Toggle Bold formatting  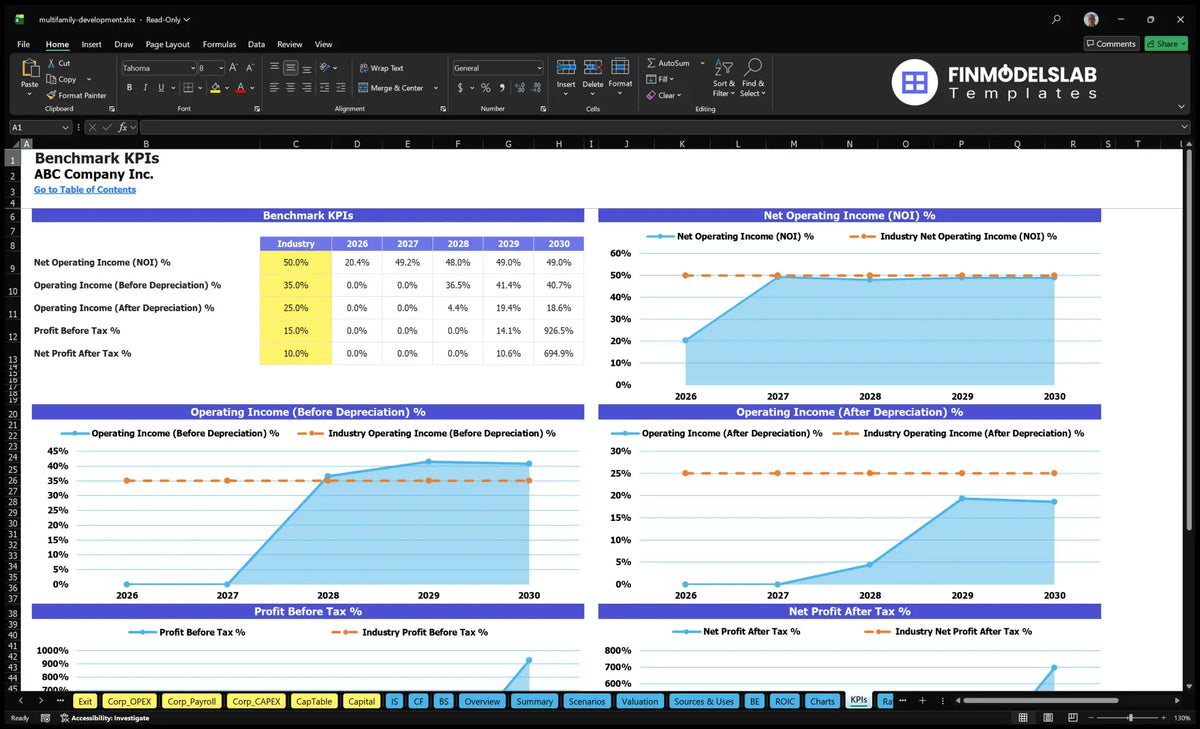point(129,88)
